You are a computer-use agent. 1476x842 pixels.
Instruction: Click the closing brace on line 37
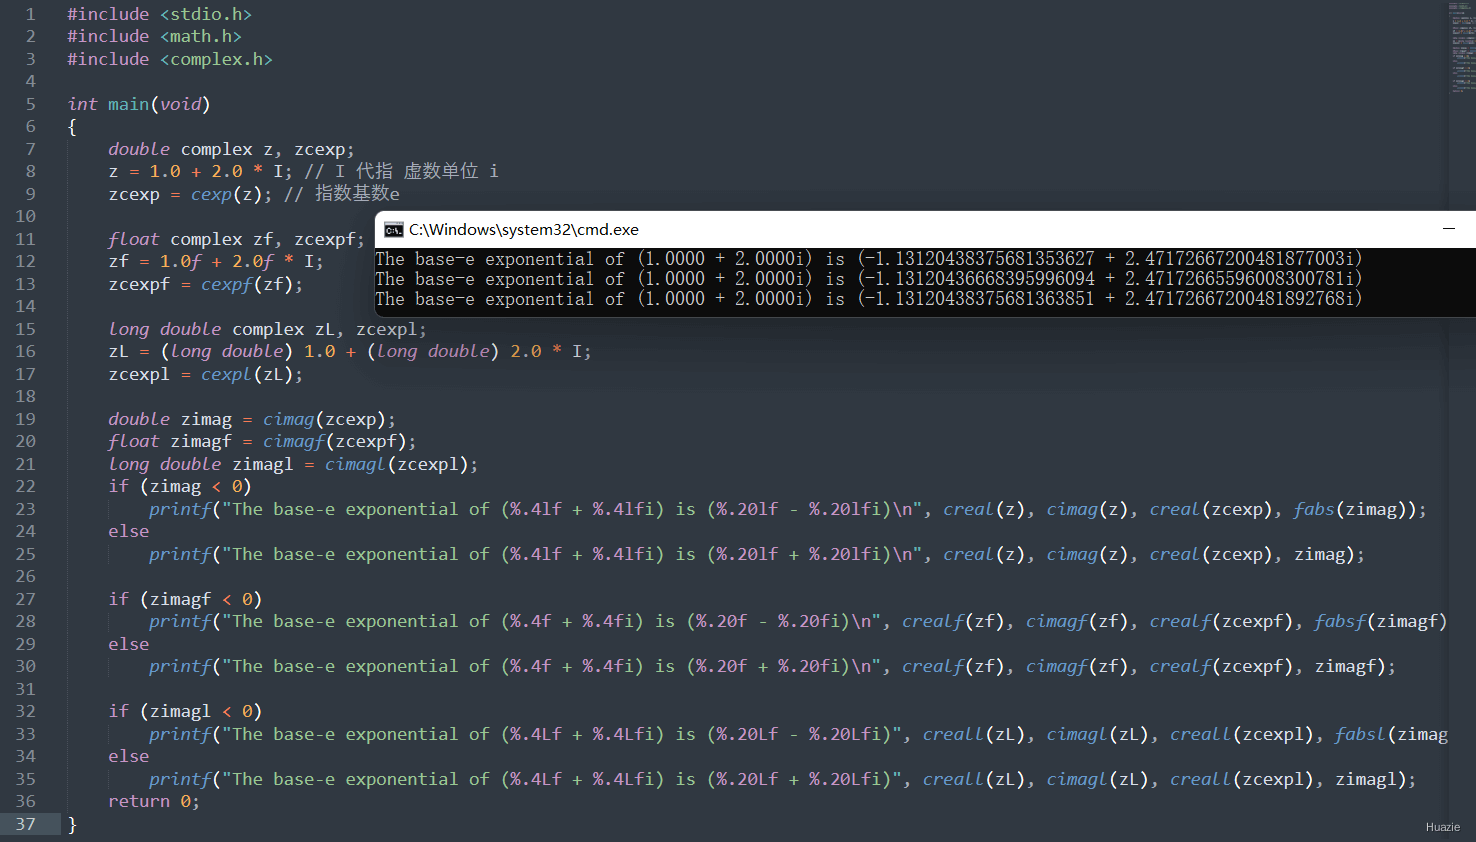(x=72, y=825)
